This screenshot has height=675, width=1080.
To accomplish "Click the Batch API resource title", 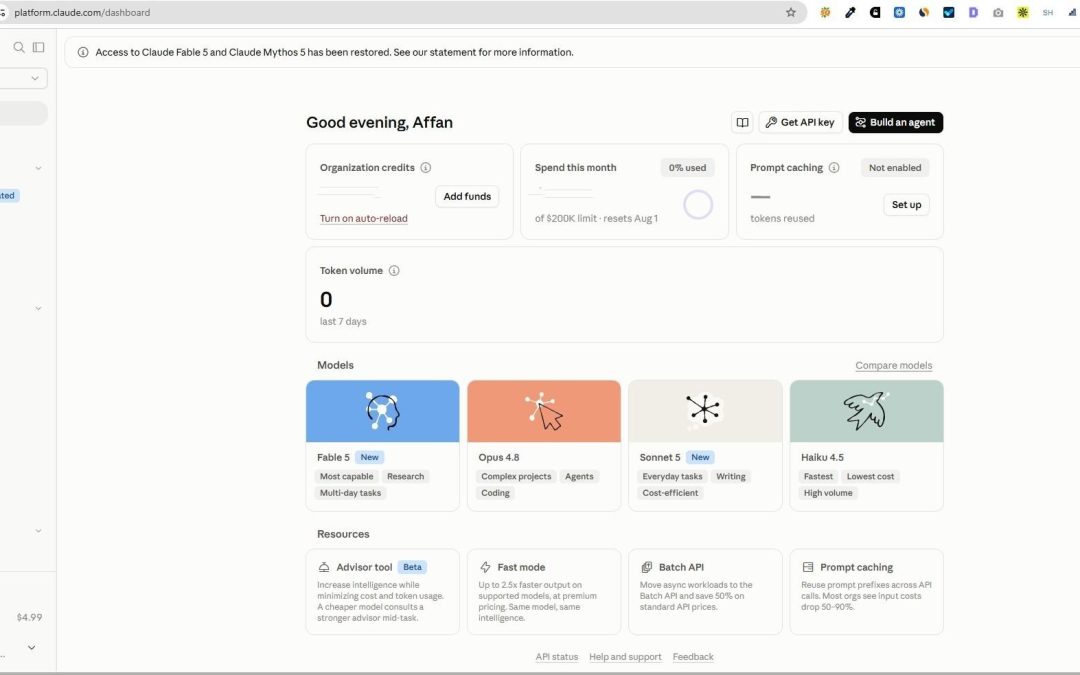I will tap(681, 567).
